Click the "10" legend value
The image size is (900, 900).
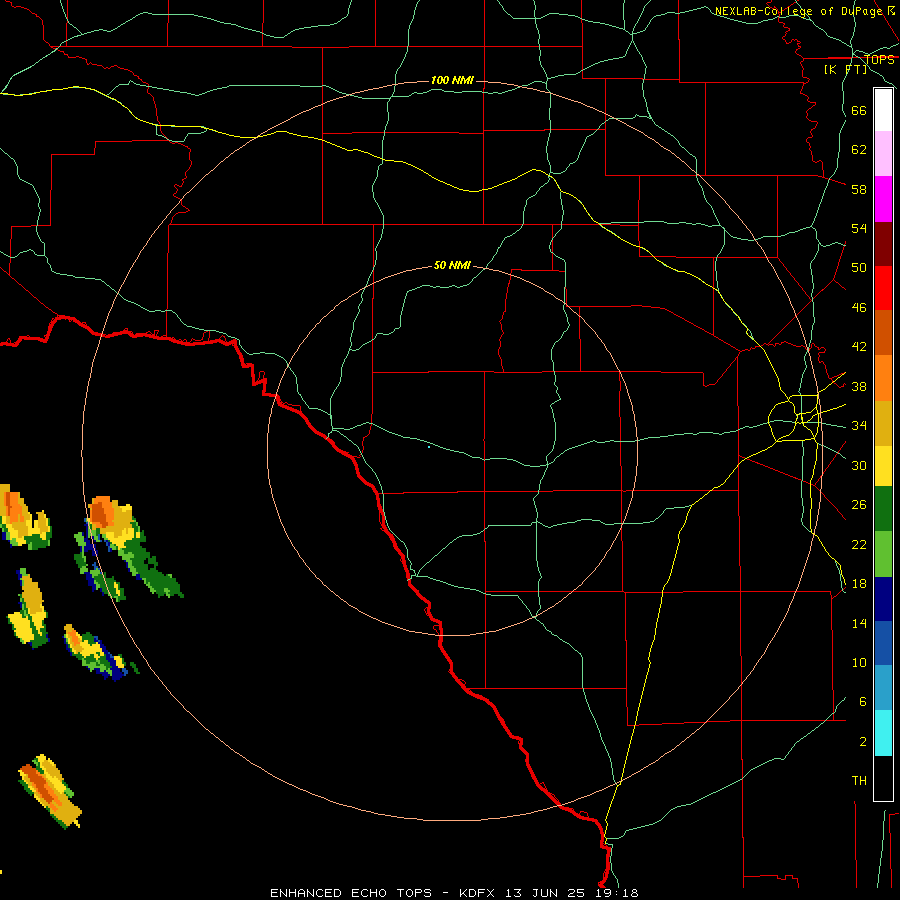(859, 662)
